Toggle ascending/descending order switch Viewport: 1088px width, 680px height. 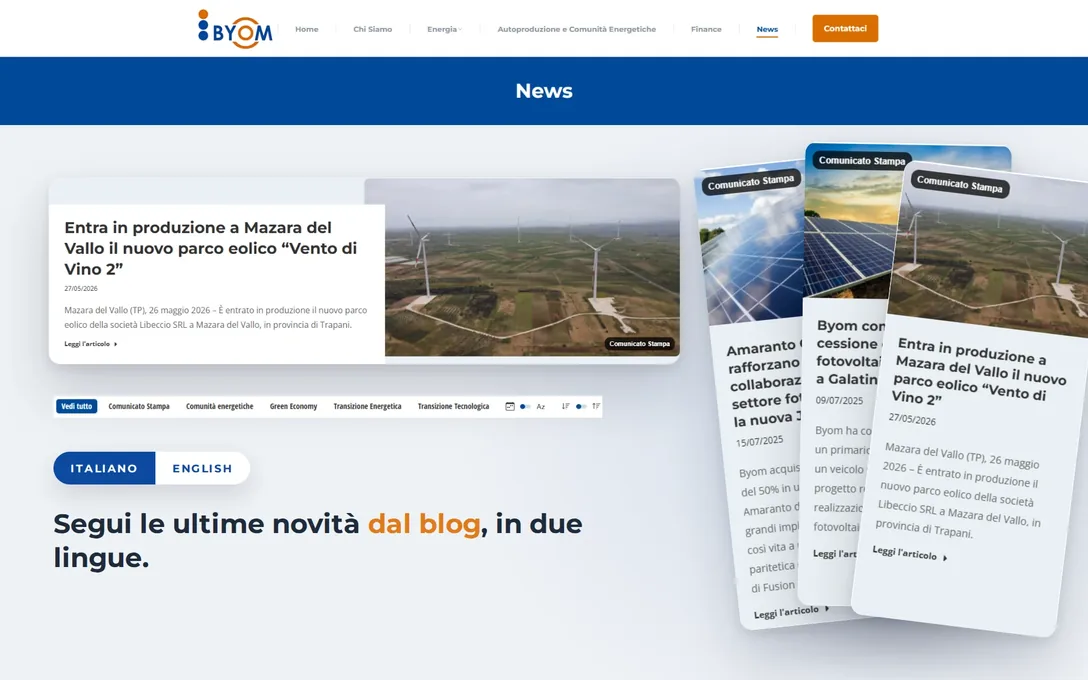click(x=581, y=406)
